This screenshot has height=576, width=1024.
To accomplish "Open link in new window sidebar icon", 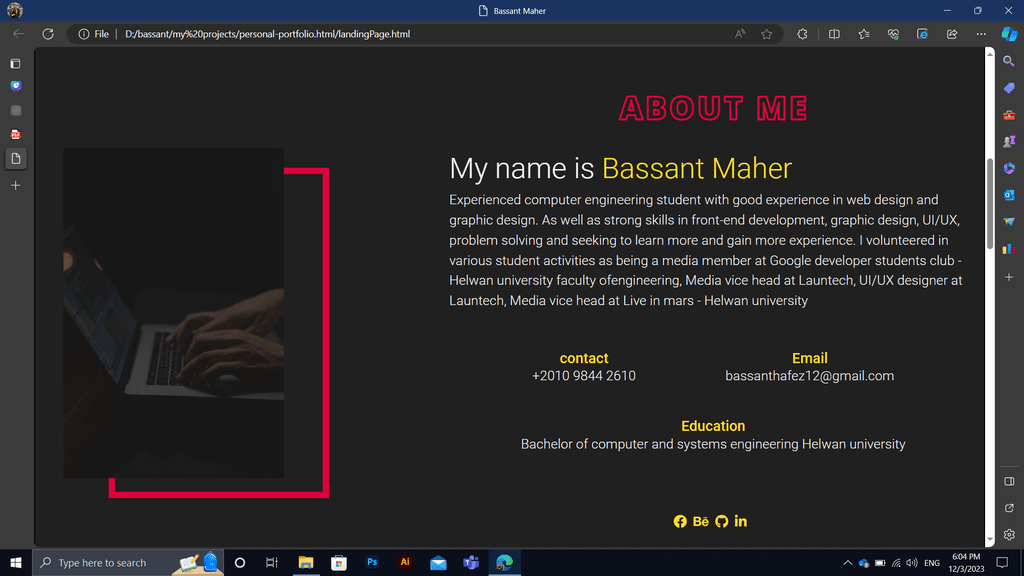I will pos(1009,508).
